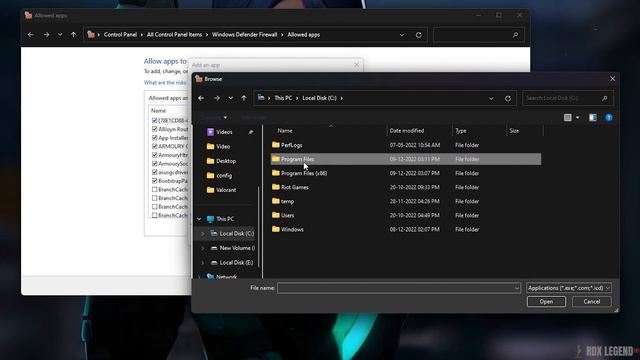The image size is (640, 360).
Task: Uncheck the App Installer checkbox
Action: [154, 138]
